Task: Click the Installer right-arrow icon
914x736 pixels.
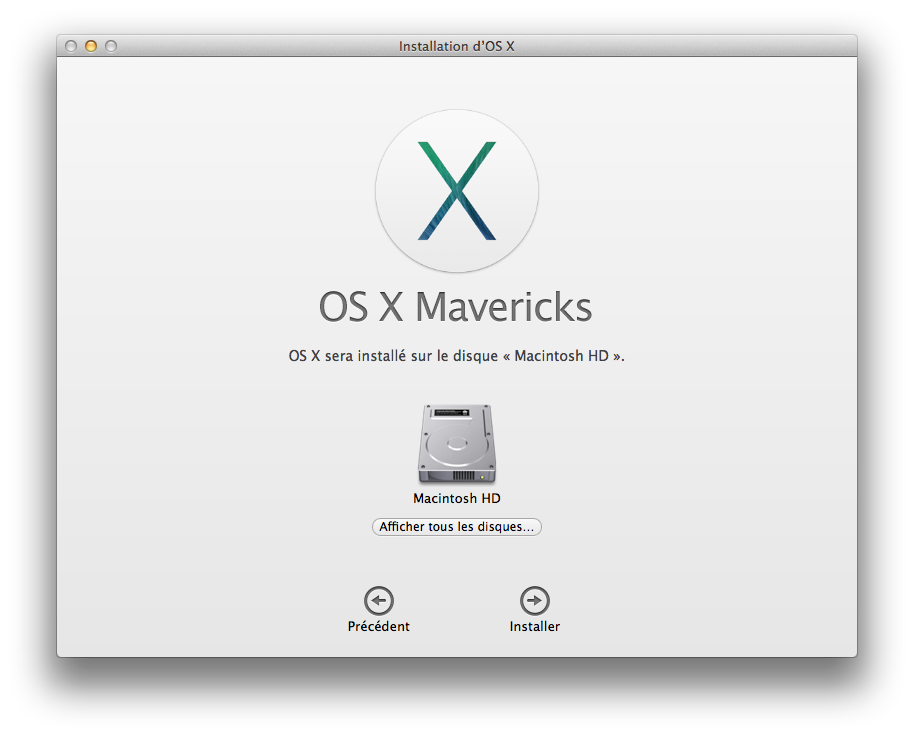Action: (x=535, y=600)
